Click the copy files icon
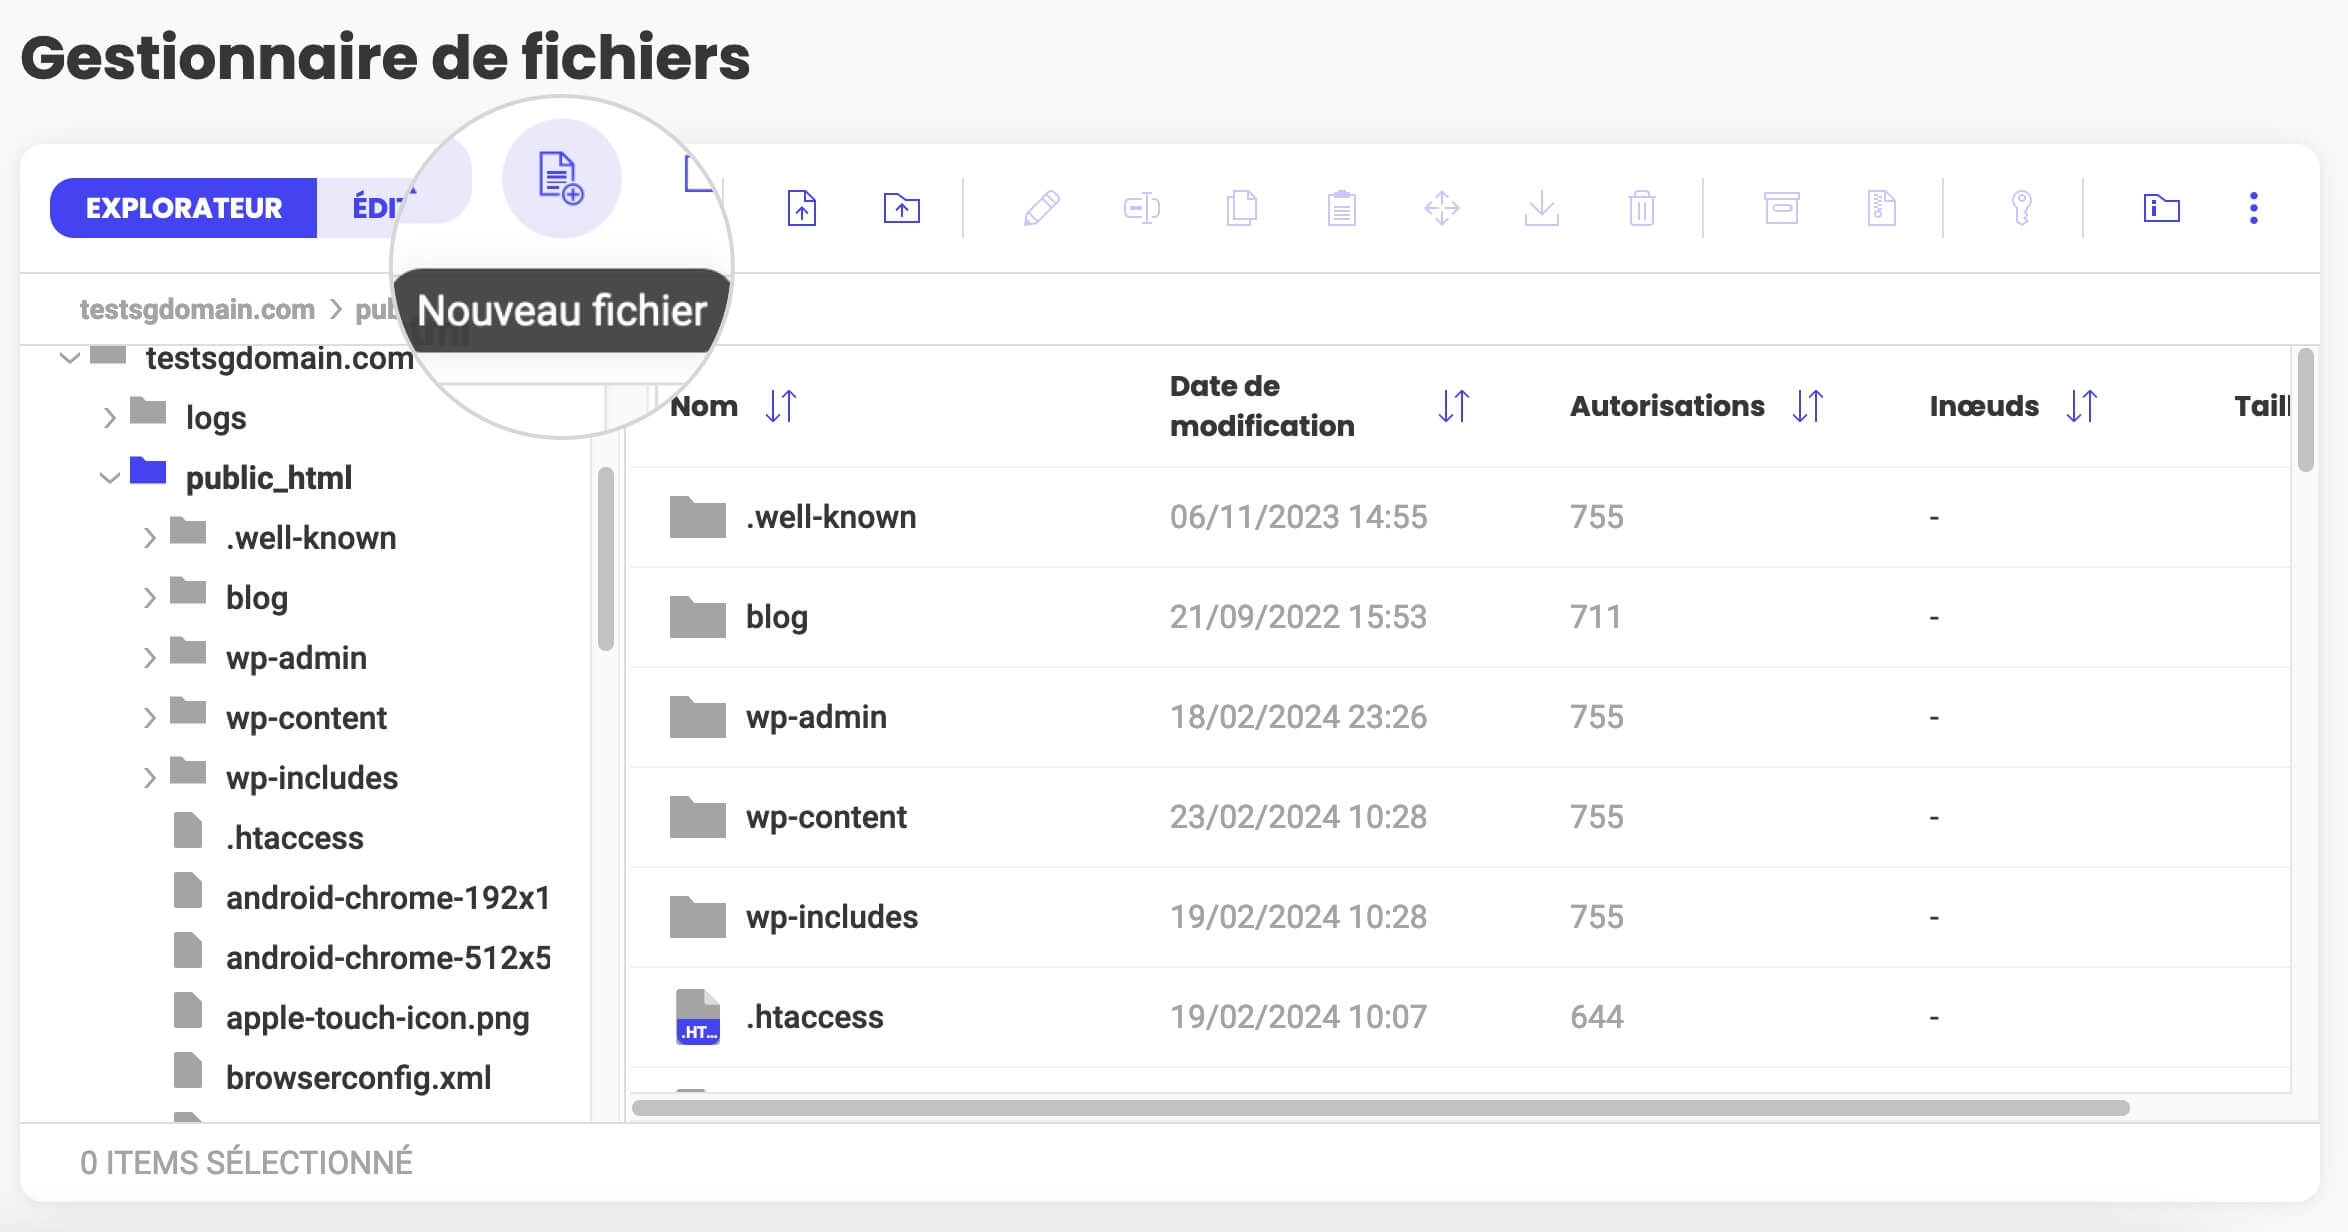 pyautogui.click(x=1242, y=208)
